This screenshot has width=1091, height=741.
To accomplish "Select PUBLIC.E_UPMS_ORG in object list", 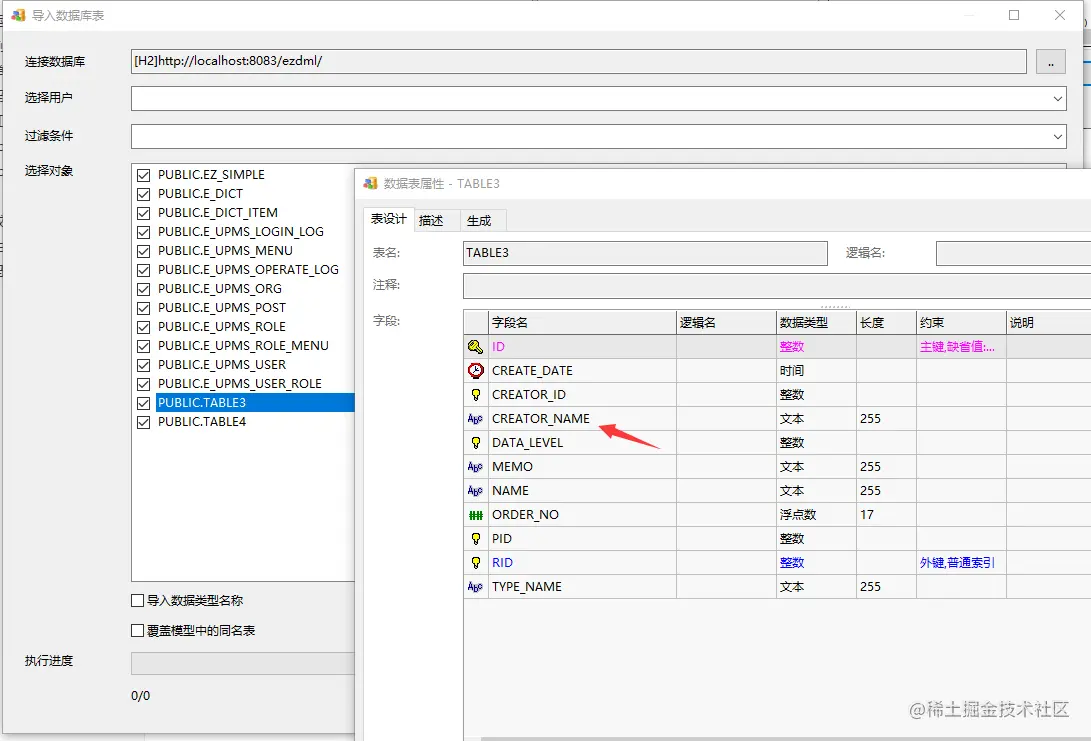I will coord(219,289).
